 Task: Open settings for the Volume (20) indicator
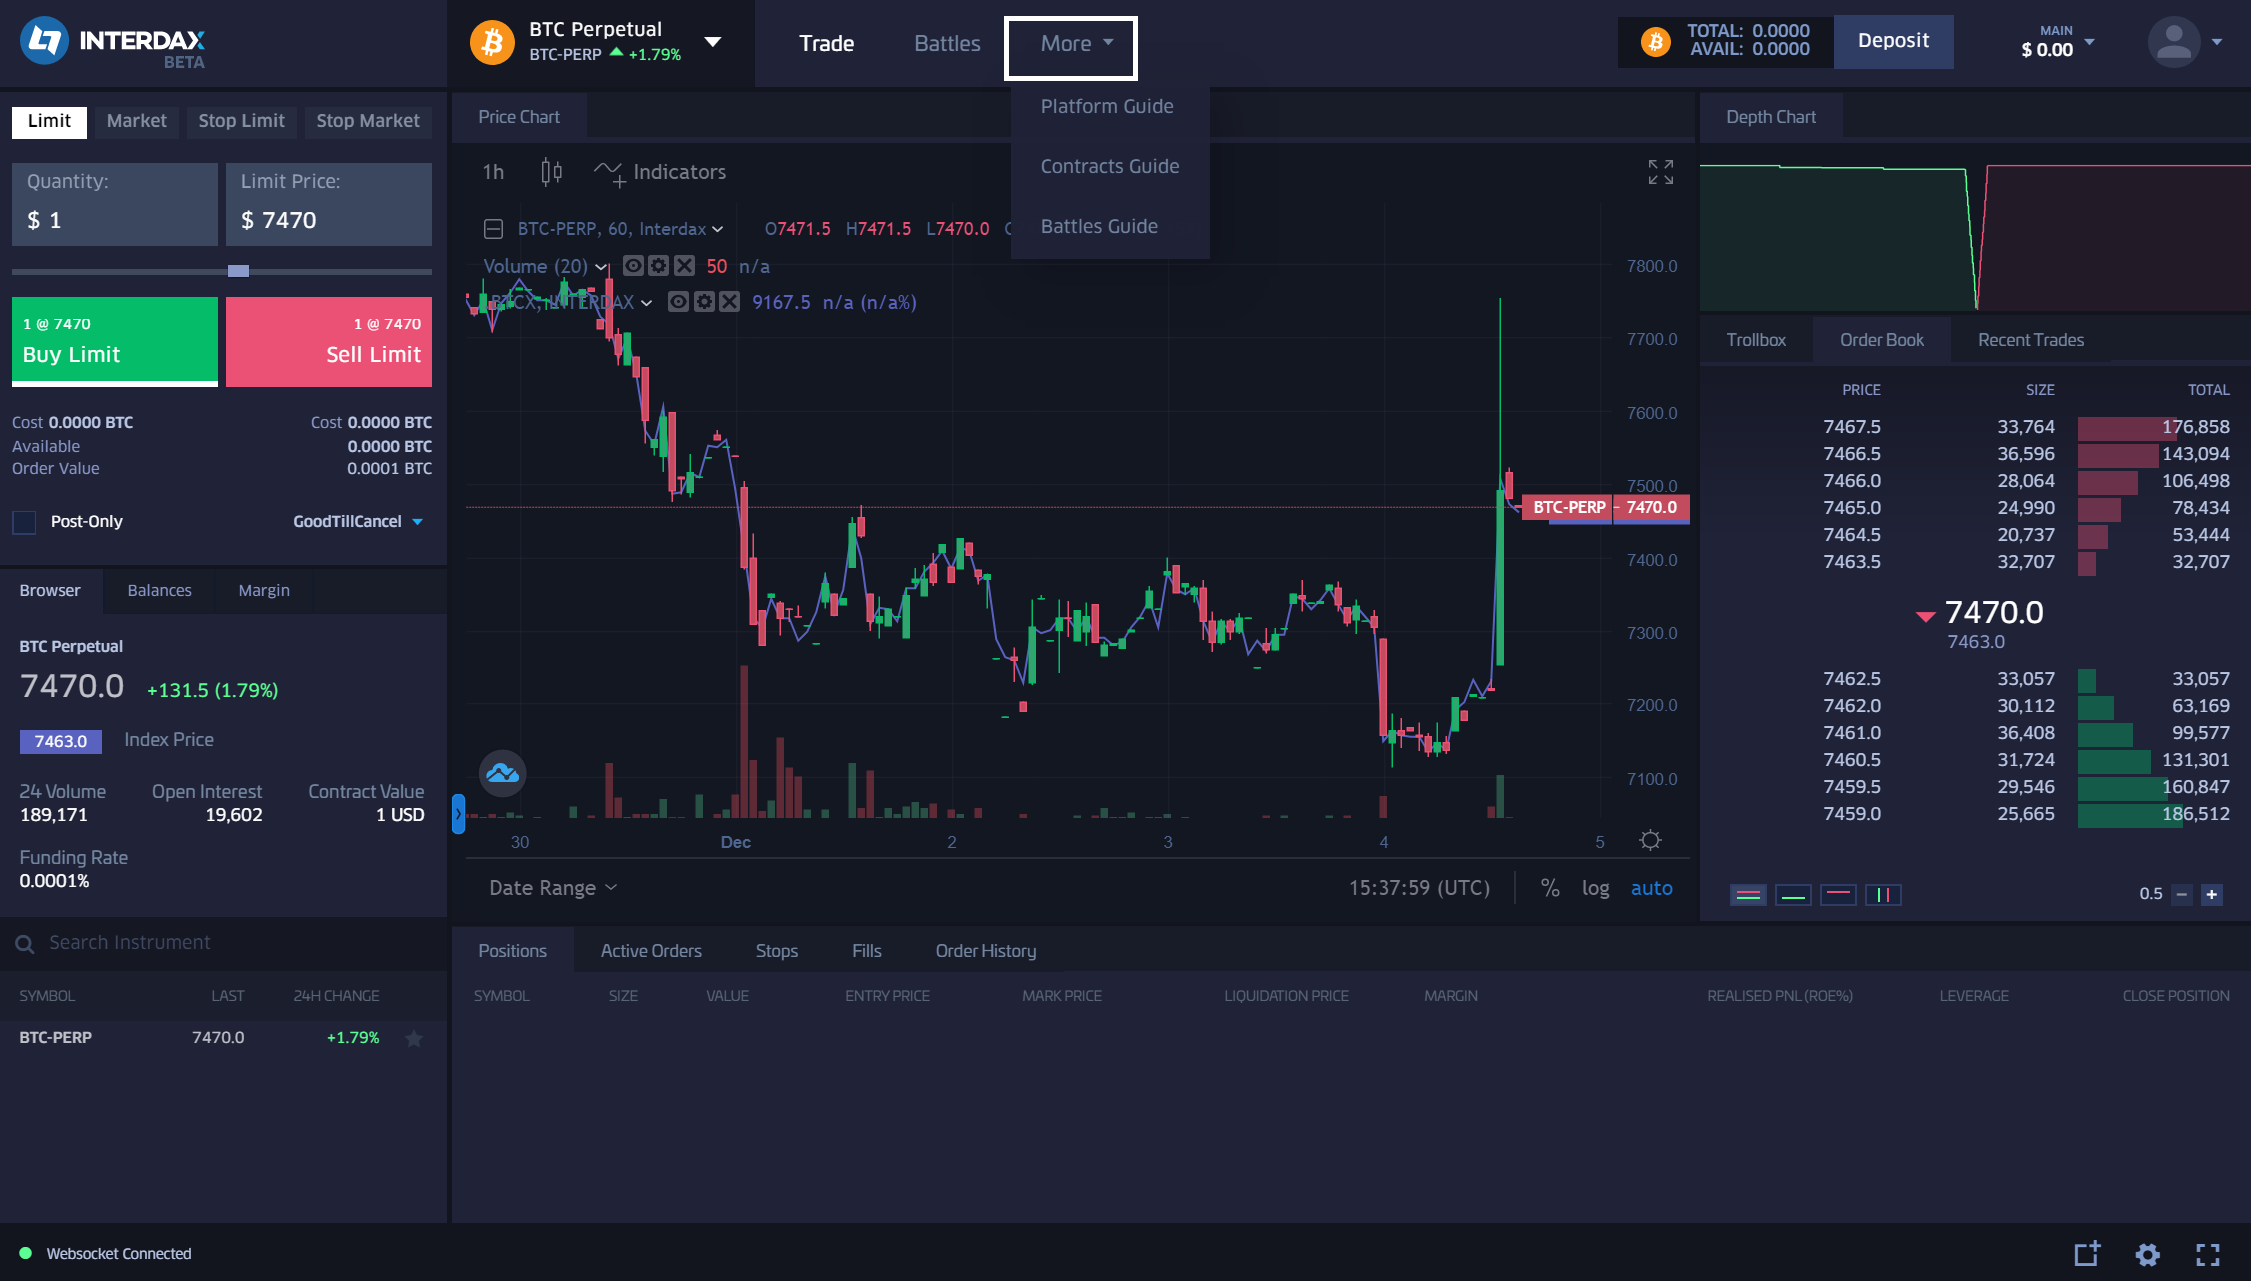[x=658, y=266]
